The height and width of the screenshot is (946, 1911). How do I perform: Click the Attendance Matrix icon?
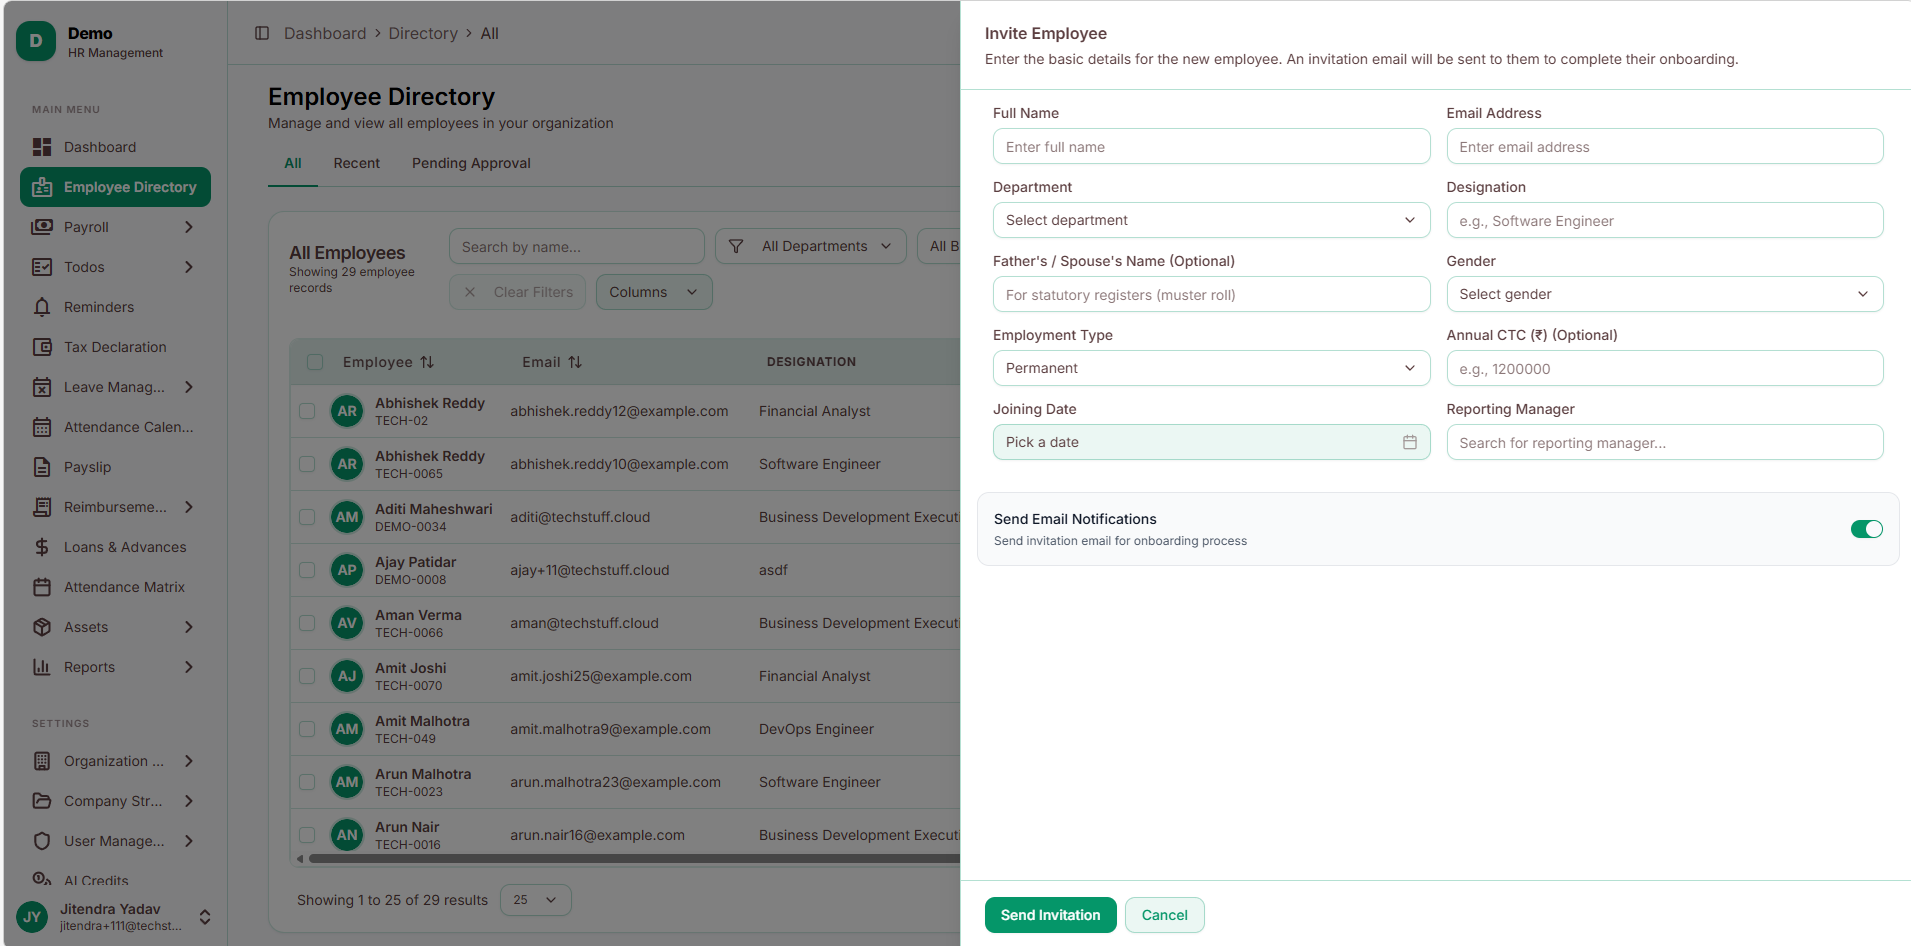pos(42,587)
